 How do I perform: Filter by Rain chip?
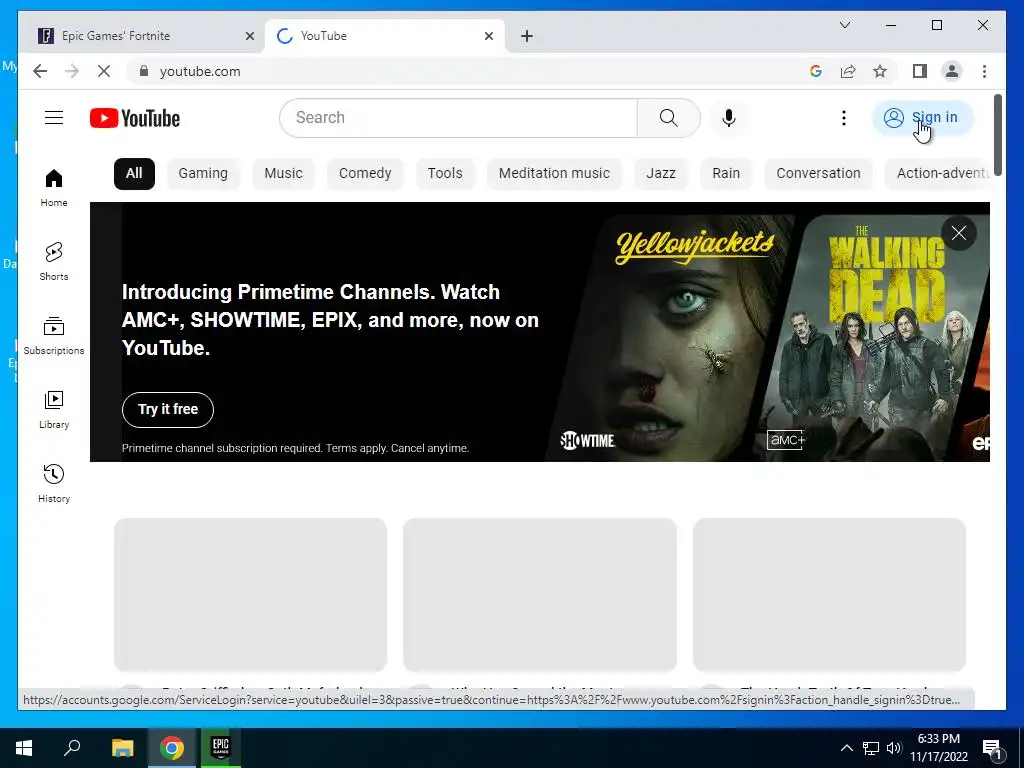[x=726, y=174]
